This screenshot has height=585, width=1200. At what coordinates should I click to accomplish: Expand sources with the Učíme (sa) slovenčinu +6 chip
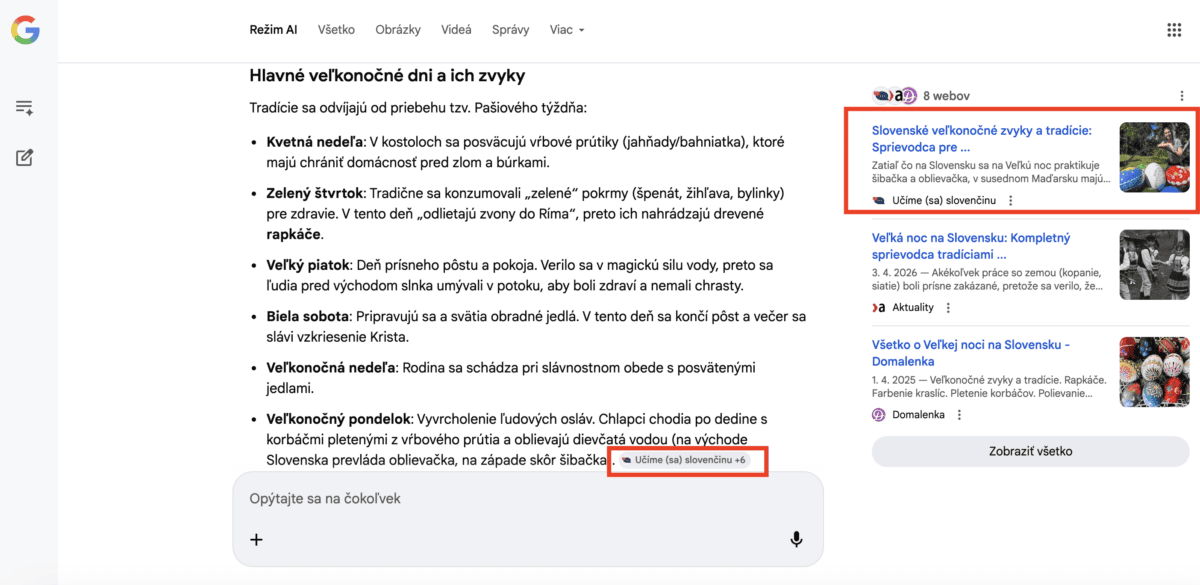click(x=687, y=461)
